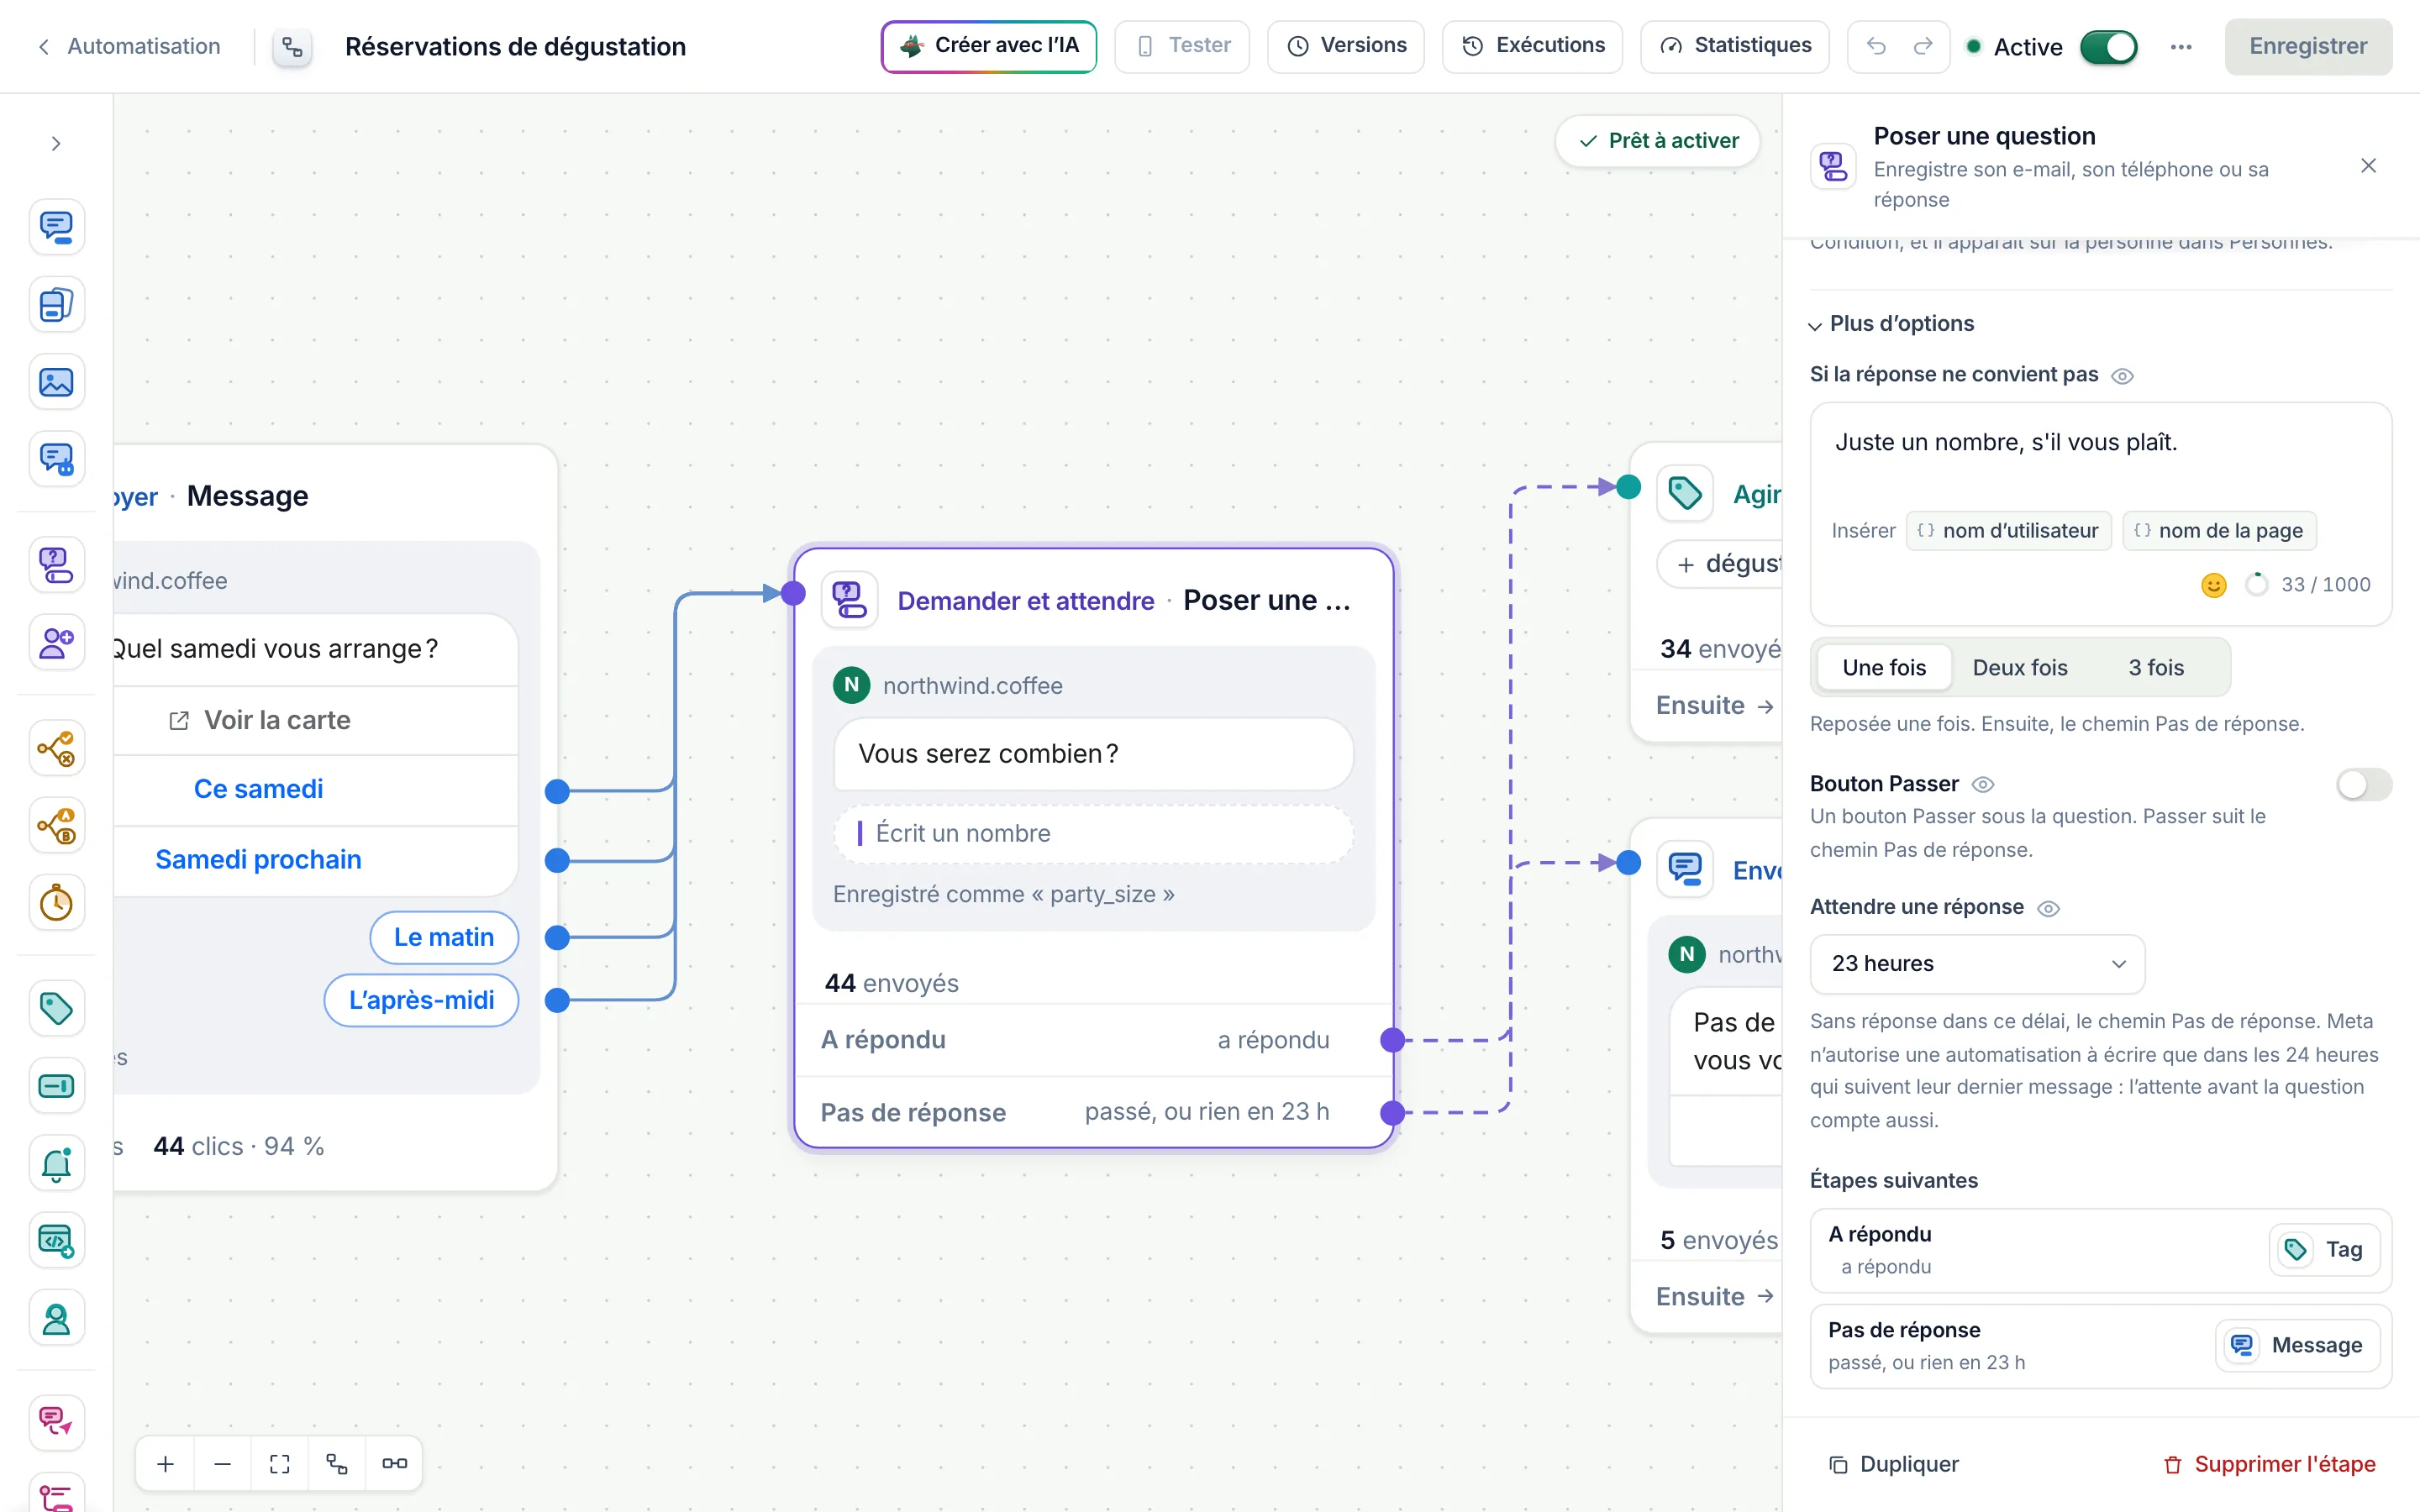Open the Exécutions log
Screen dimensions: 2420x1512
point(1532,46)
